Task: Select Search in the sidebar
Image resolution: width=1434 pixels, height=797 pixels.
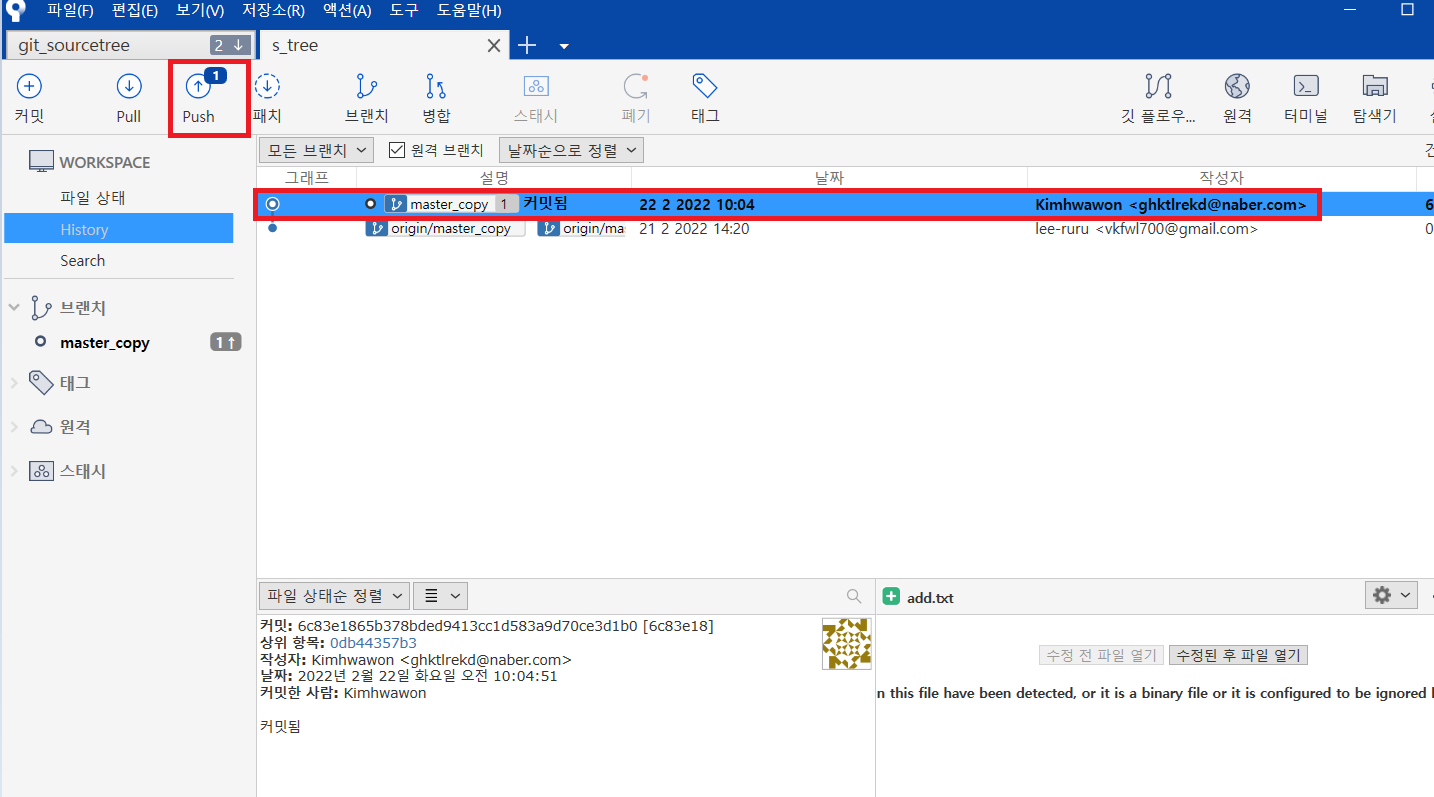Action: [82, 260]
